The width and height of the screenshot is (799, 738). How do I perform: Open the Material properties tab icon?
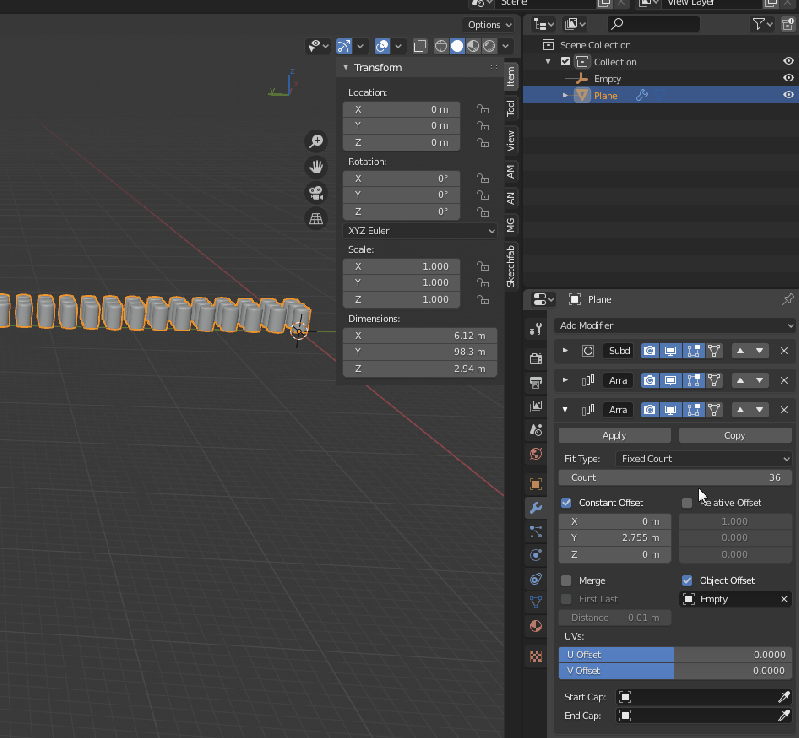pos(536,626)
